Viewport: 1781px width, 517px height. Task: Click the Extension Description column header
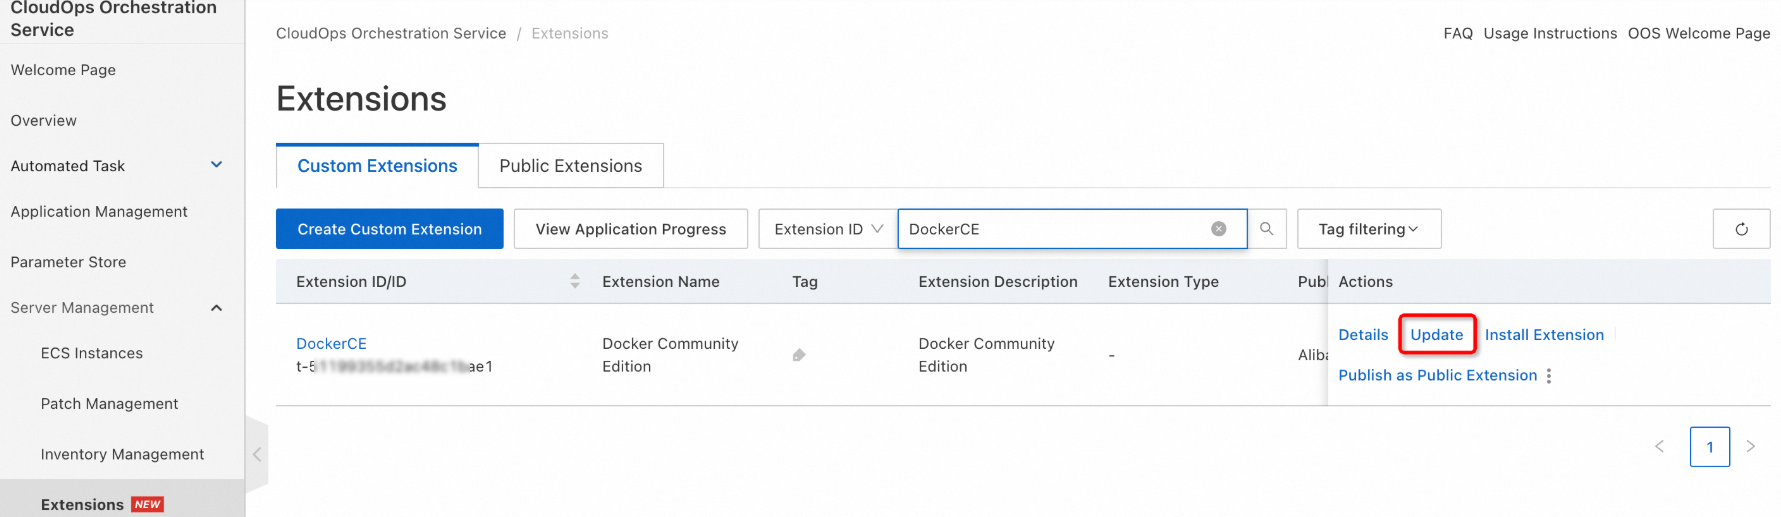(998, 282)
